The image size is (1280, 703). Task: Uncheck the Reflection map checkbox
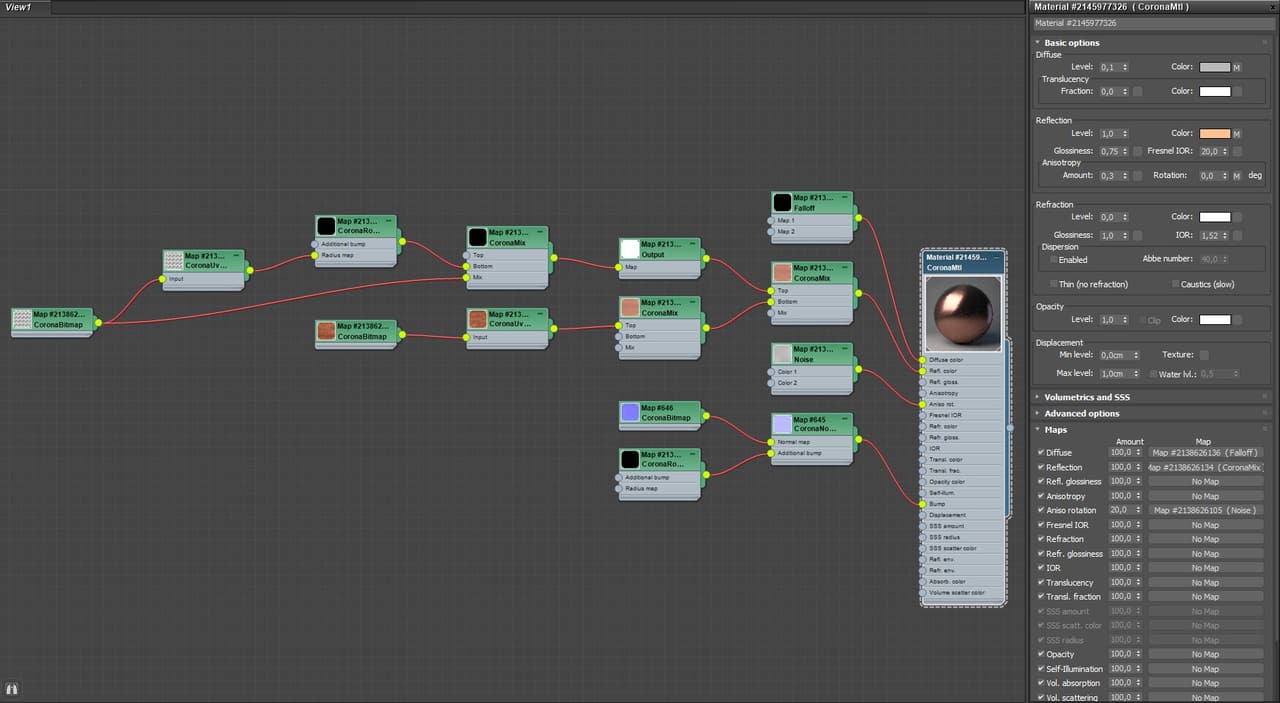tap(1041, 467)
